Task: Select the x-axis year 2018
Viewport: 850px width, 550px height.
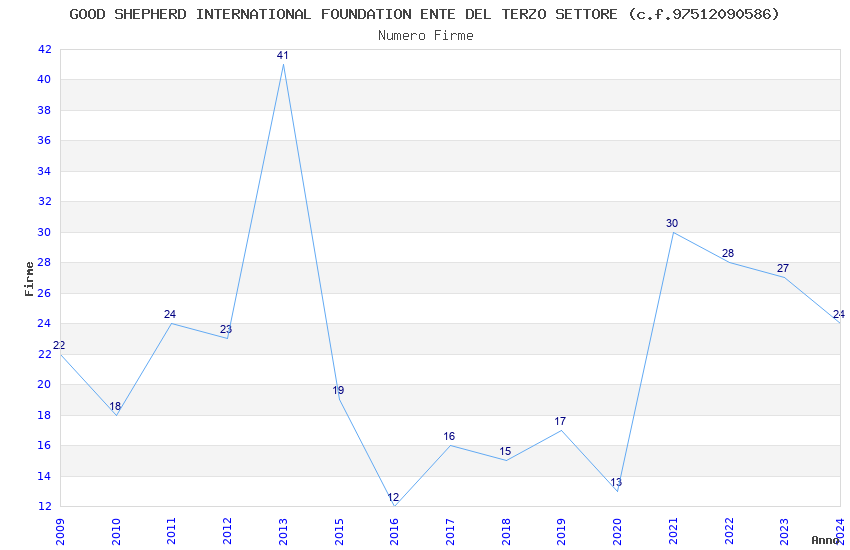Action: click(x=506, y=531)
